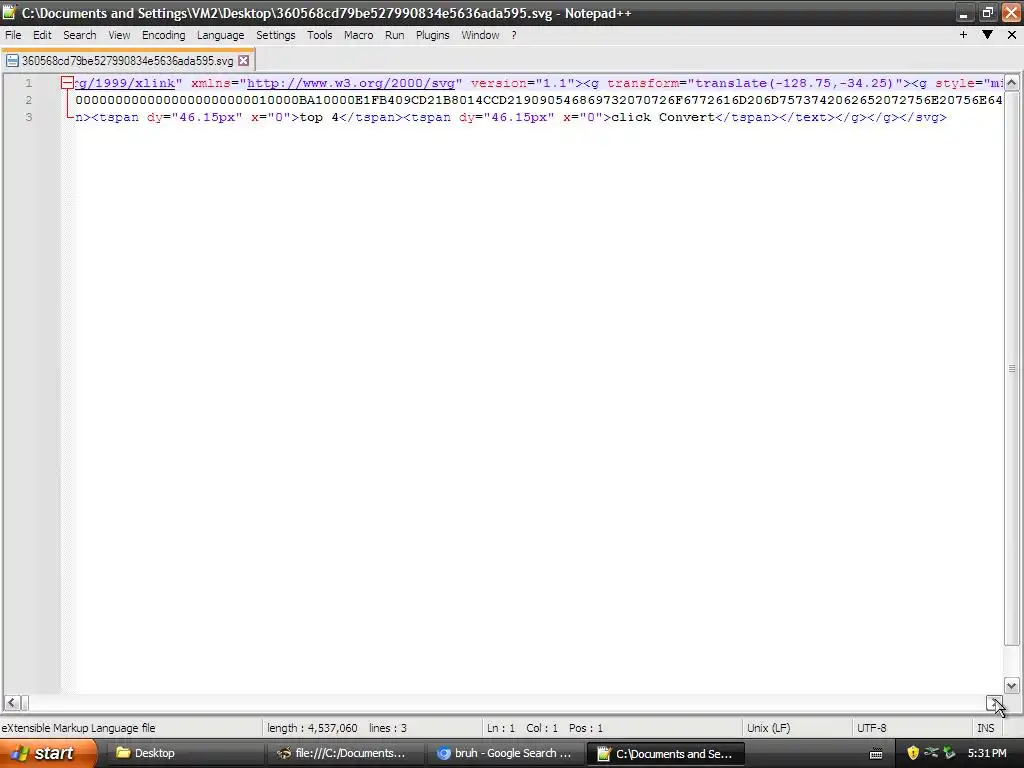1024x768 pixels.
Task: Click the security shield tray icon
Action: (913, 753)
